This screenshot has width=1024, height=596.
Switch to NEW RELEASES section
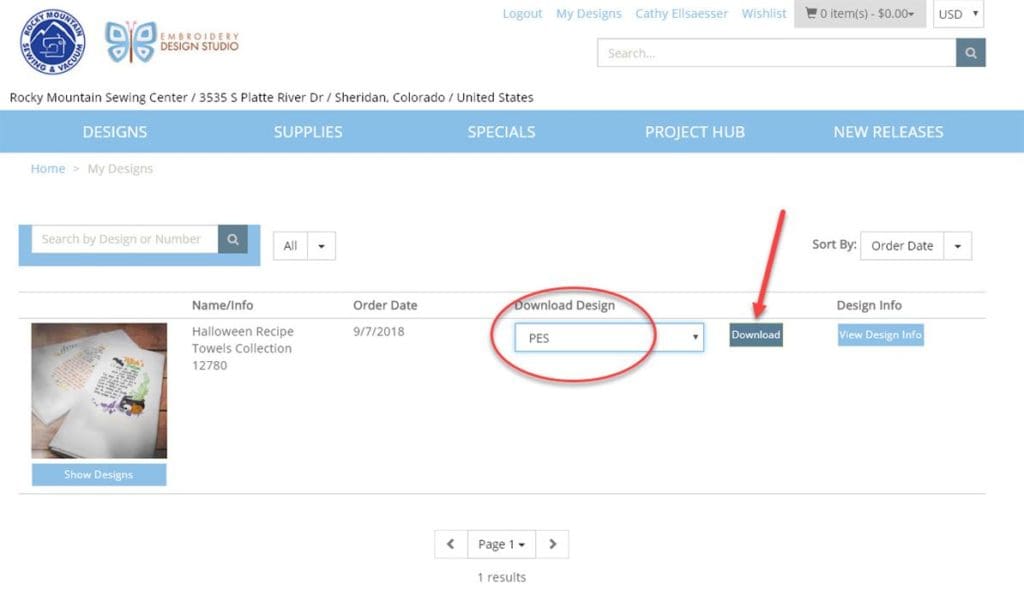point(888,131)
